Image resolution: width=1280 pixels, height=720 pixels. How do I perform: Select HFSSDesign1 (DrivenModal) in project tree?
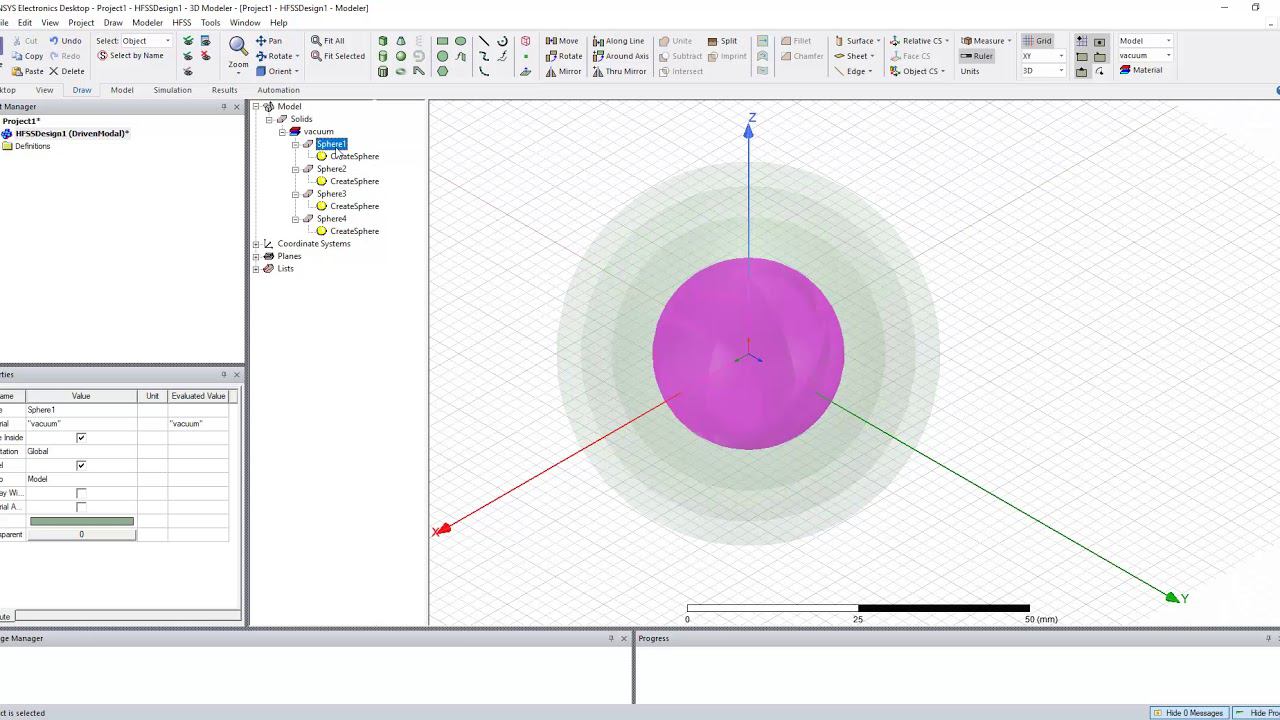tap(72, 133)
